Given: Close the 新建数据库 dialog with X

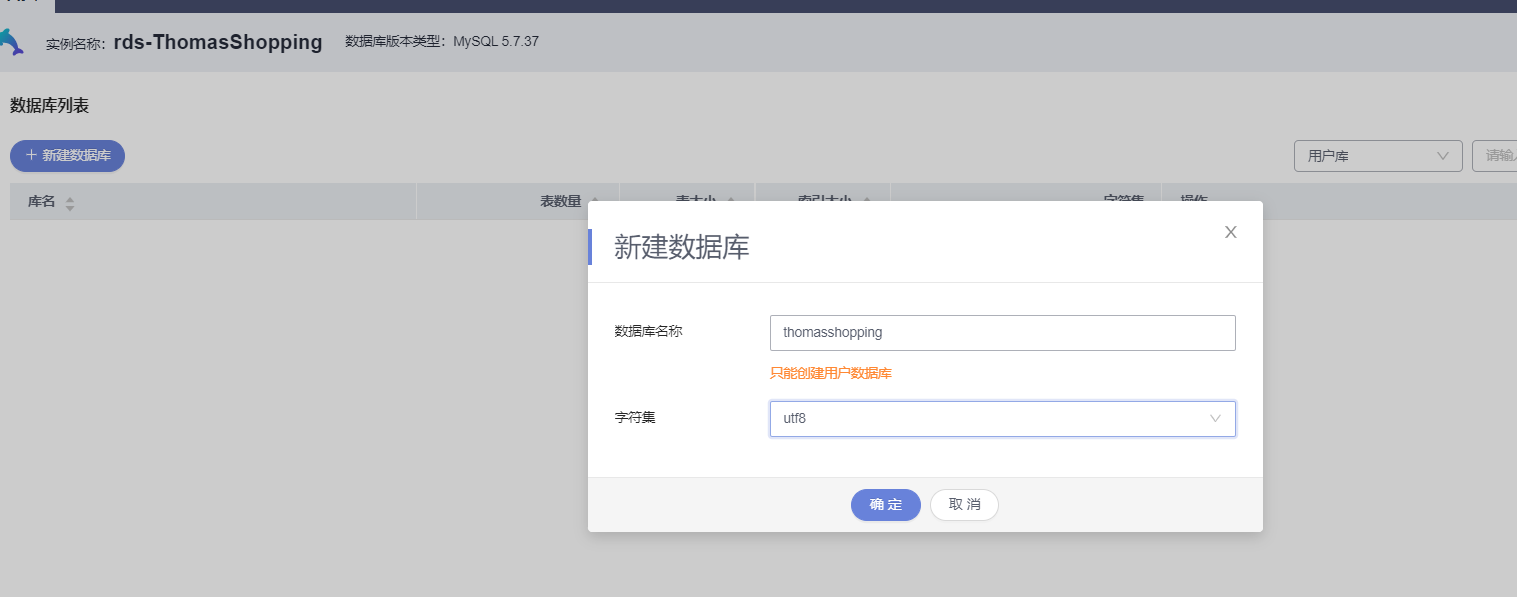Looking at the screenshot, I should (x=1231, y=232).
